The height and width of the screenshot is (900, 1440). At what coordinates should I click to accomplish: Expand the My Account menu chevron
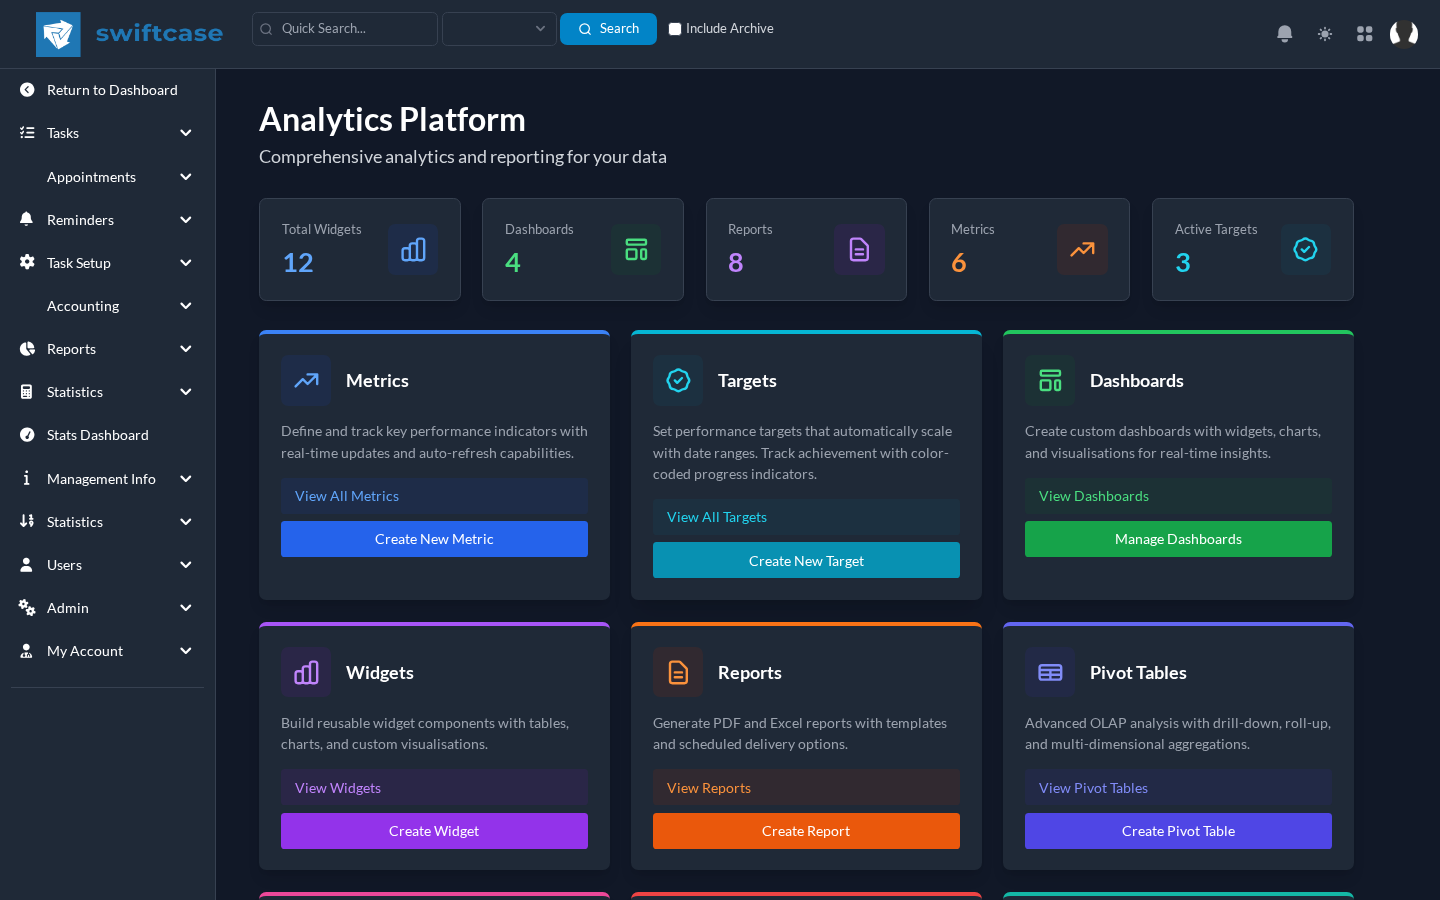186,651
